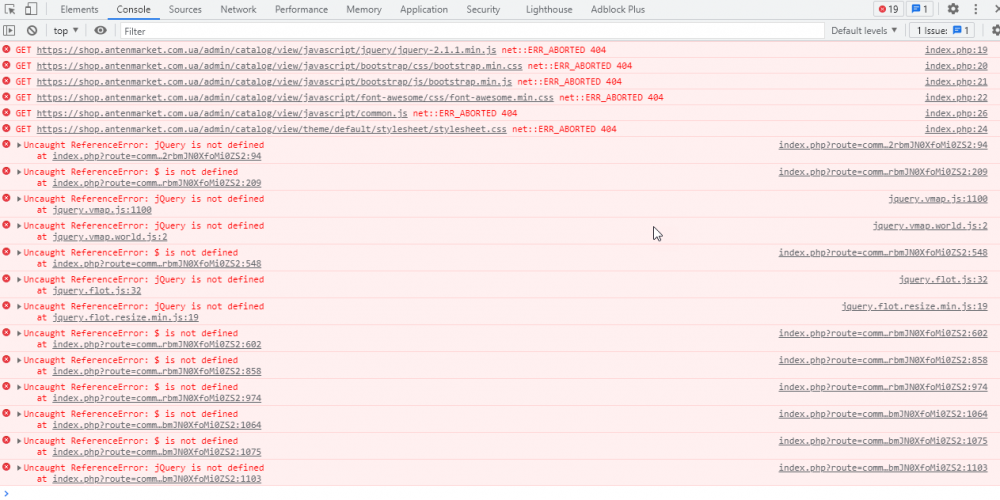The width and height of the screenshot is (1000, 500).
Task: Expand the $ error with stack line :858
Action: pyautogui.click(x=19, y=360)
